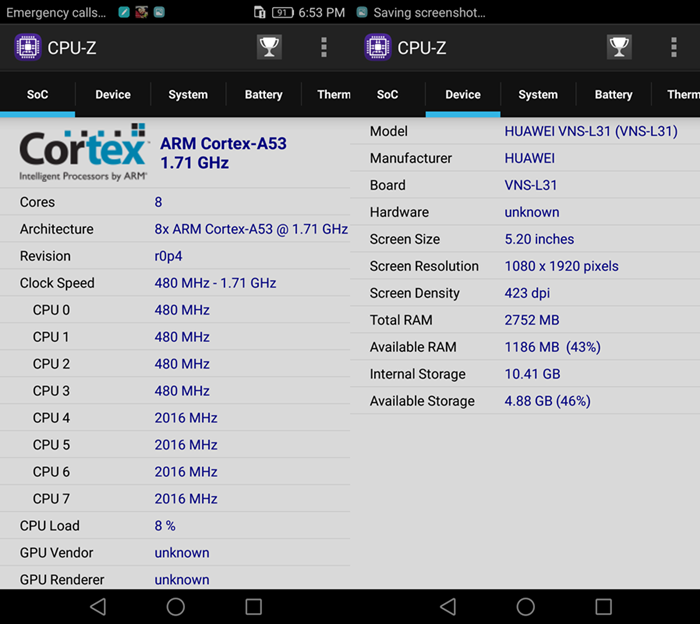The width and height of the screenshot is (700, 624).
Task: Tap the CPU 7 row
Action: point(175,499)
